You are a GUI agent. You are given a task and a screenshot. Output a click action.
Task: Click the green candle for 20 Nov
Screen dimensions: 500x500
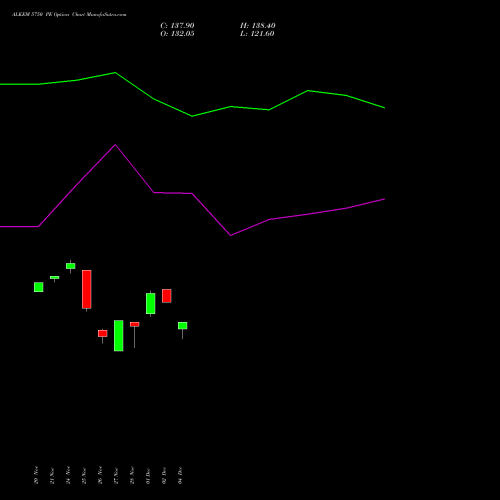coord(39,287)
